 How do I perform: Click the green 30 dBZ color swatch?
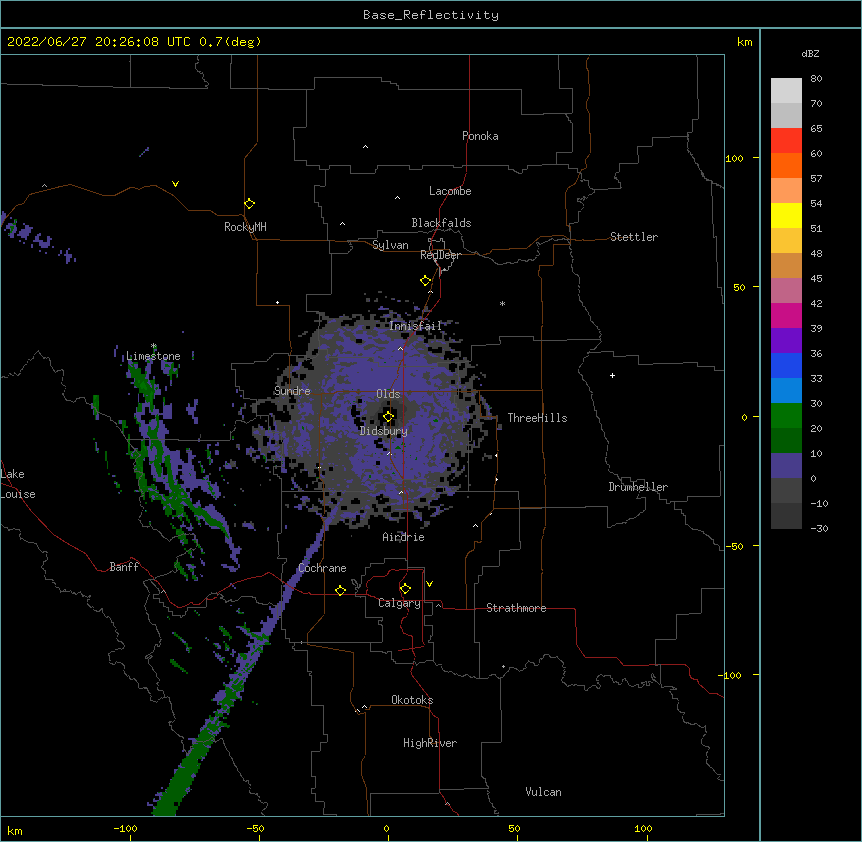786,416
